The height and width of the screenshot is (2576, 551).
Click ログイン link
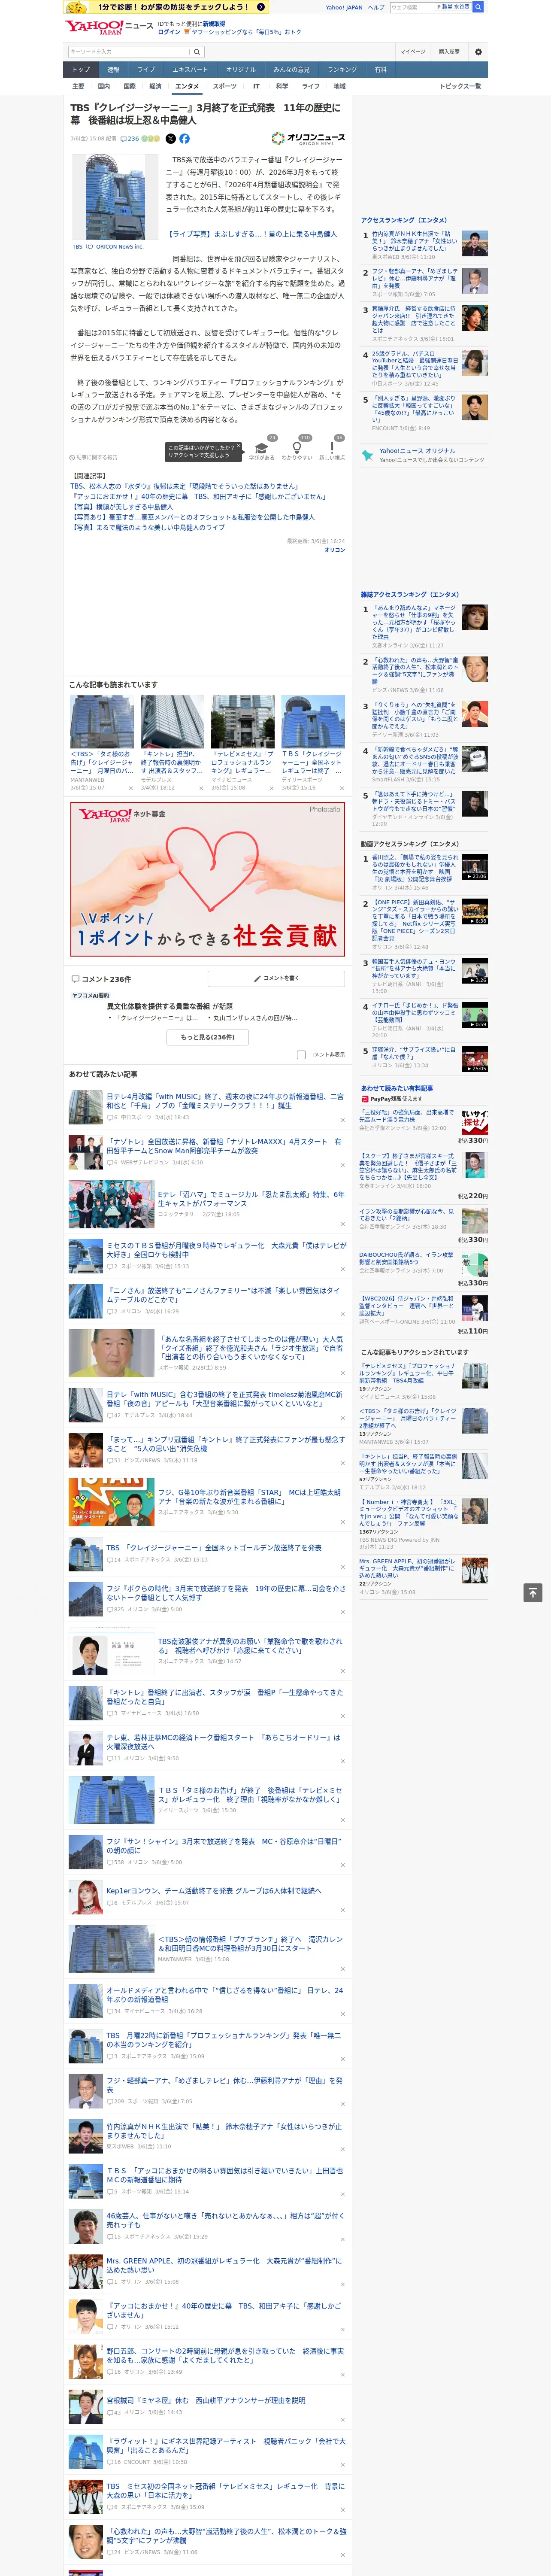(169, 32)
